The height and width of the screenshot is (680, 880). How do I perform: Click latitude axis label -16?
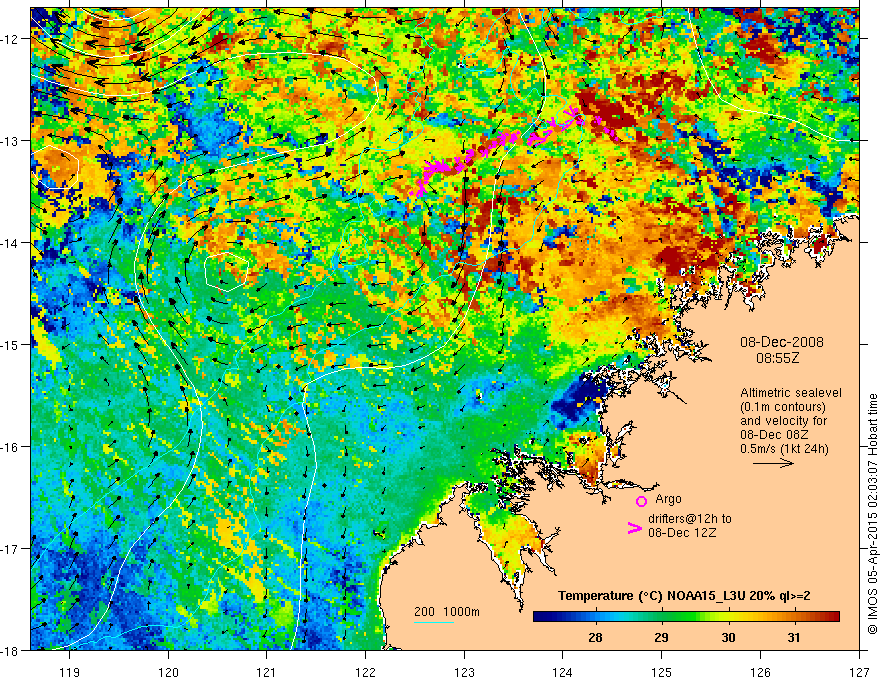pos(11,447)
